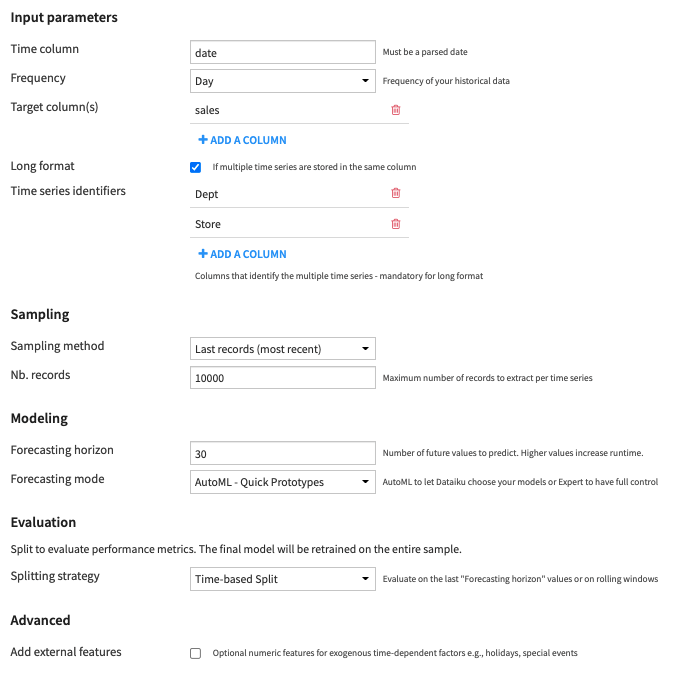
Task: Uncheck the Long format checkbox
Action: pyautogui.click(x=196, y=167)
